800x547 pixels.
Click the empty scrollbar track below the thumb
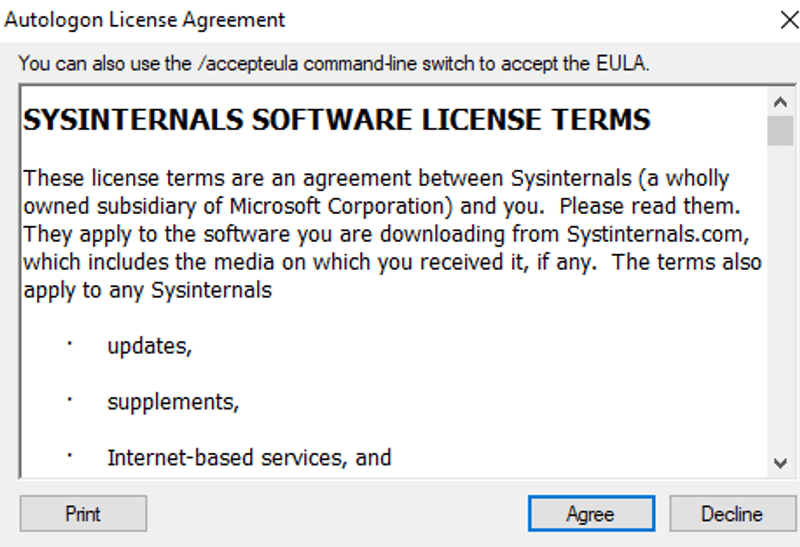(x=780, y=300)
